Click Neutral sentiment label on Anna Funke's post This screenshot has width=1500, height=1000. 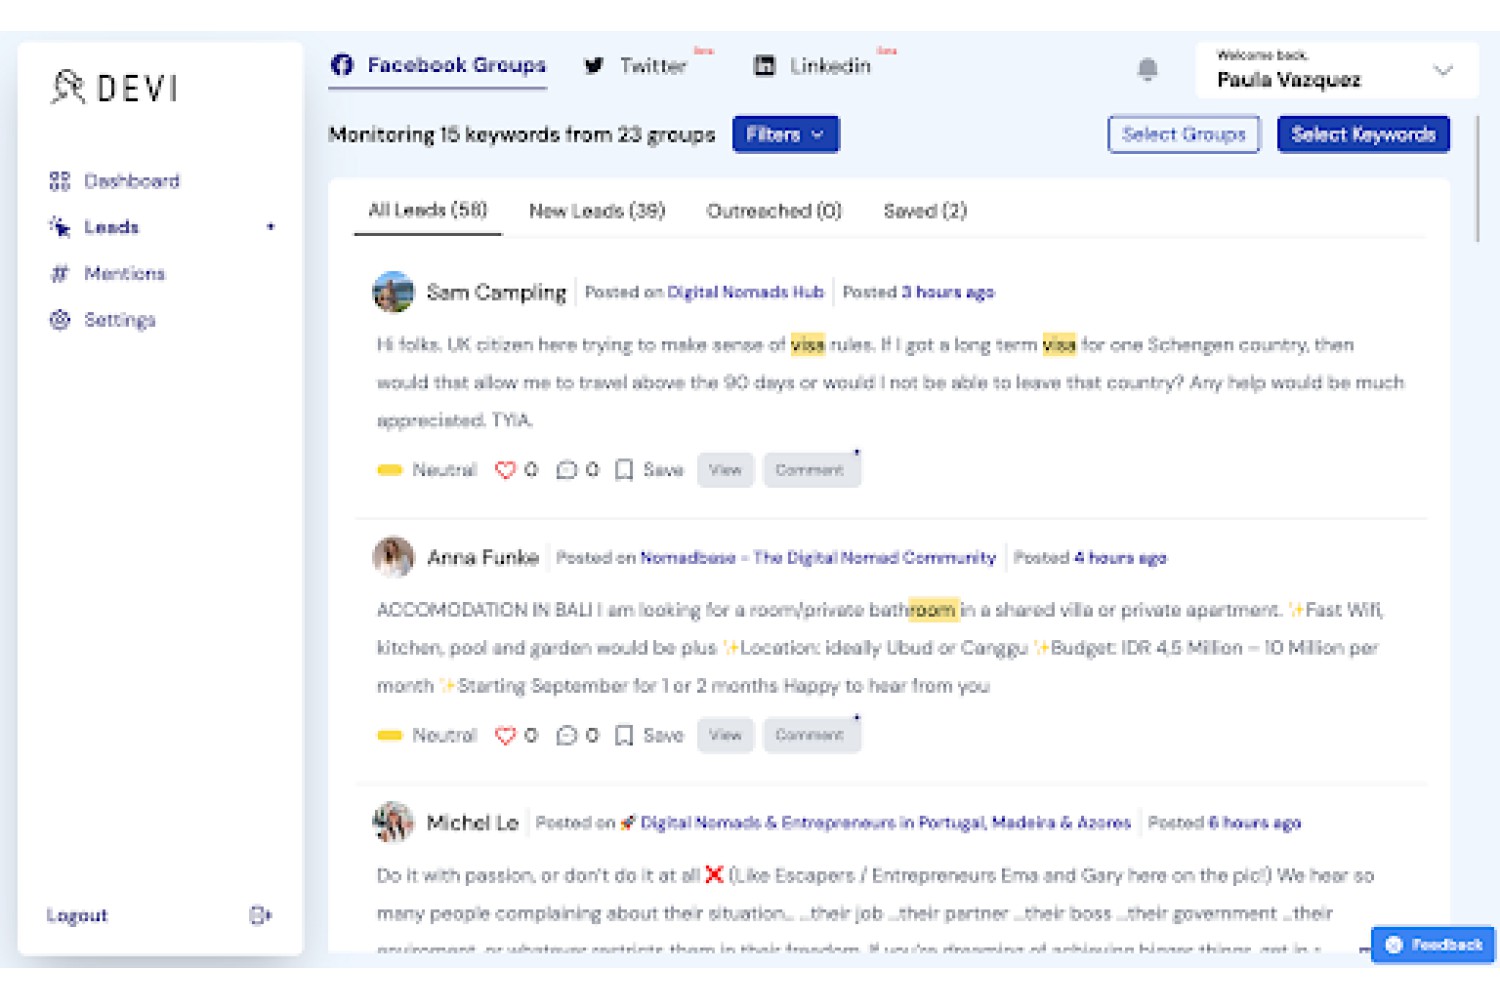pyautogui.click(x=445, y=735)
